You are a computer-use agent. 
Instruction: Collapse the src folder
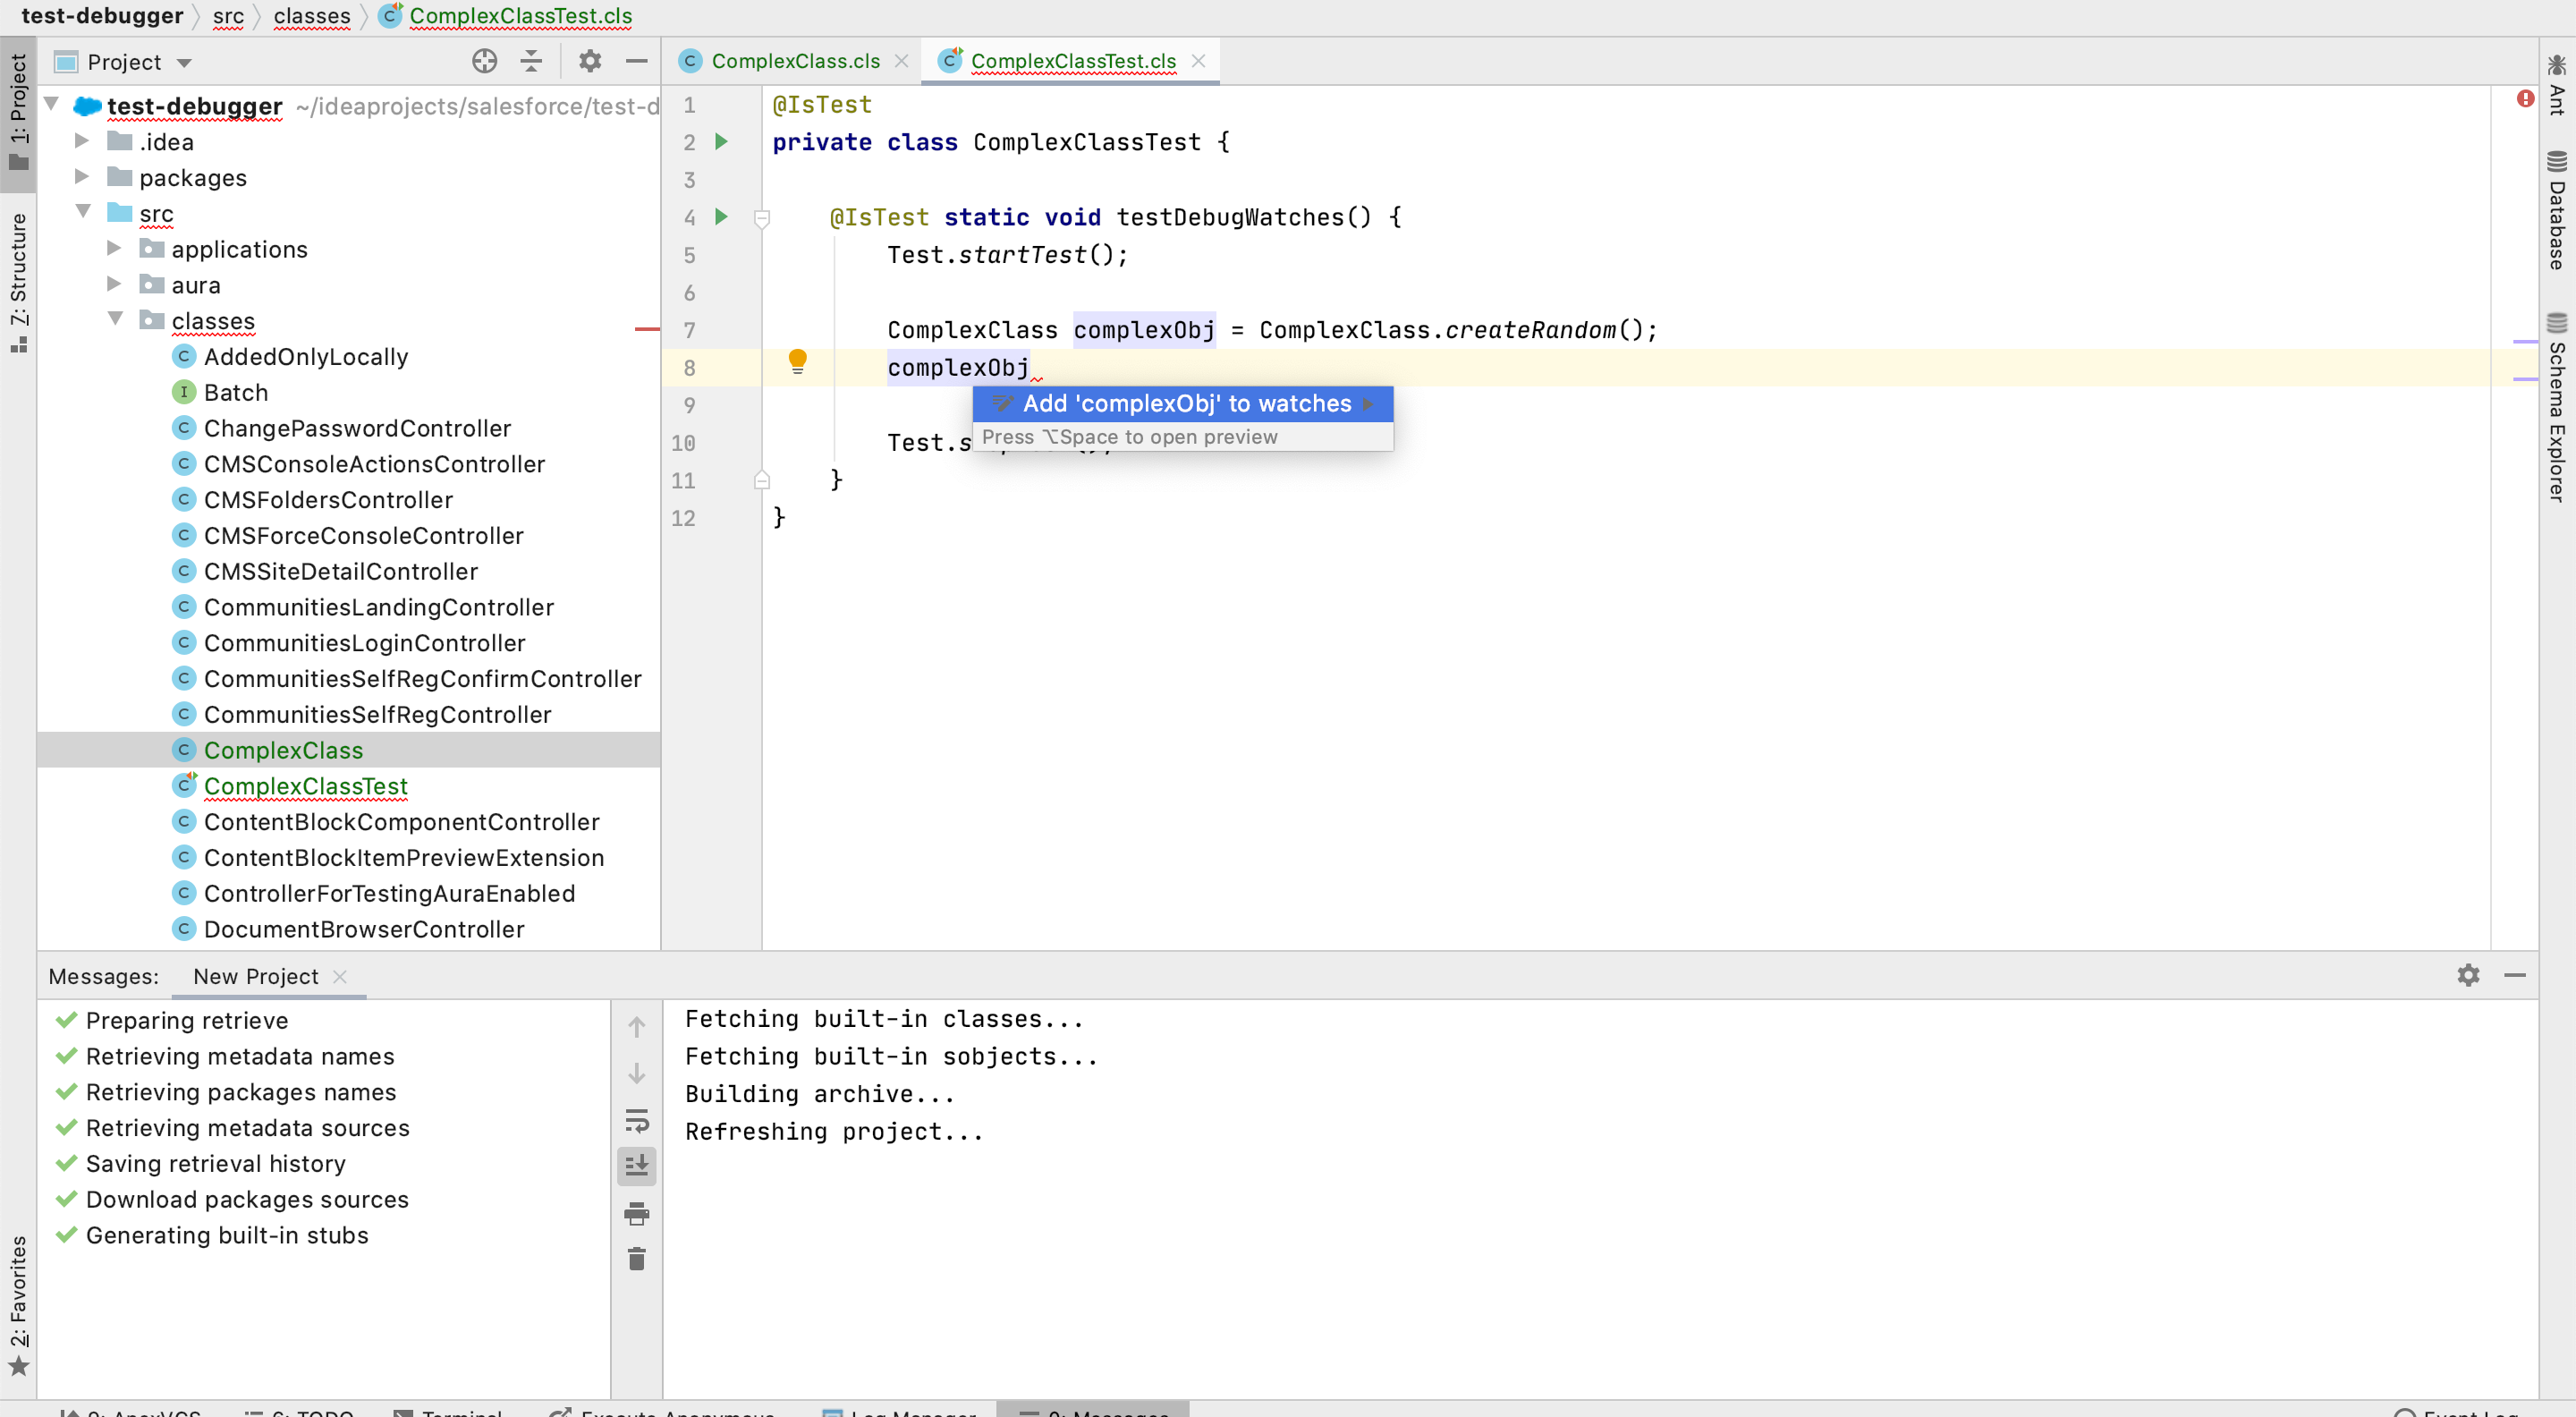coord(84,212)
